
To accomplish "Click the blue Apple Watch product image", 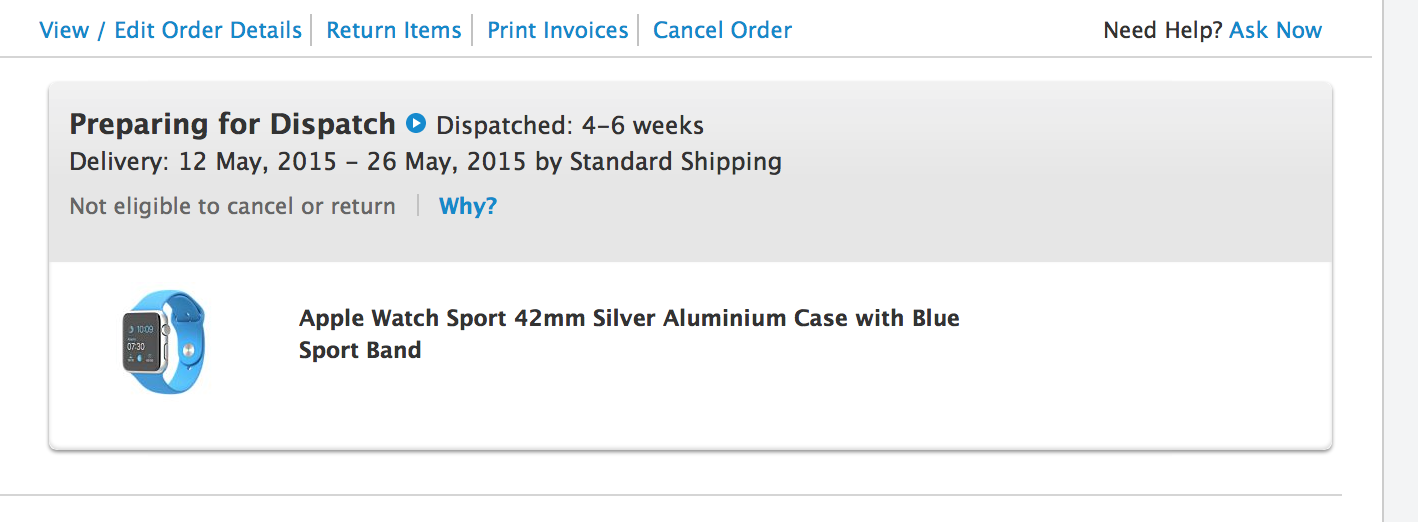I will coord(163,341).
